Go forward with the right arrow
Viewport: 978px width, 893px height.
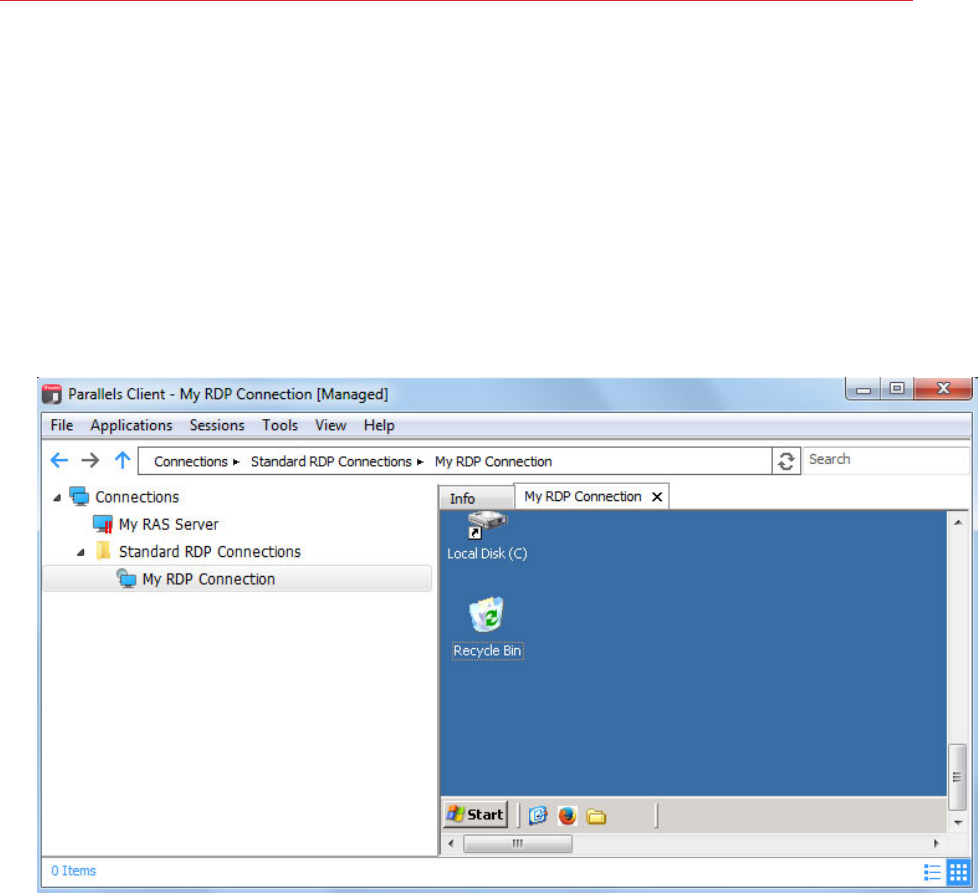tap(90, 461)
